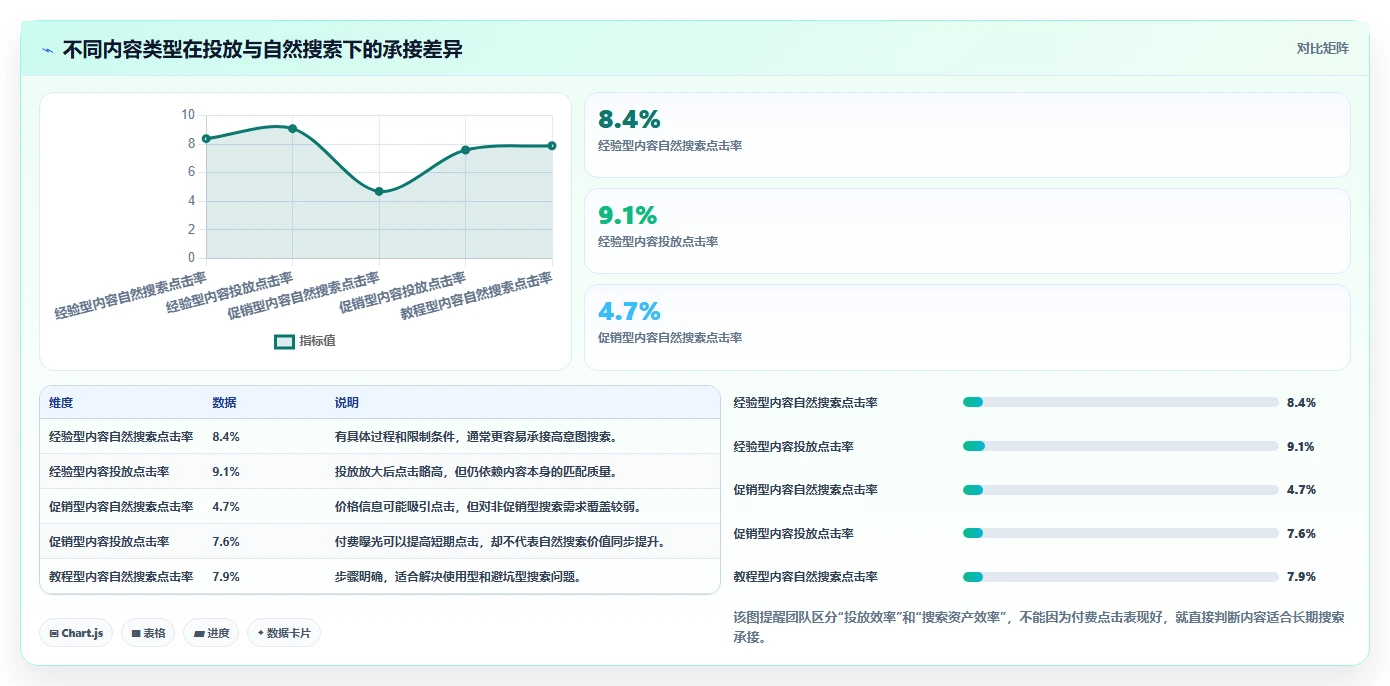Click the 数据 column header
The width and height of the screenshot is (1390, 686).
(224, 403)
